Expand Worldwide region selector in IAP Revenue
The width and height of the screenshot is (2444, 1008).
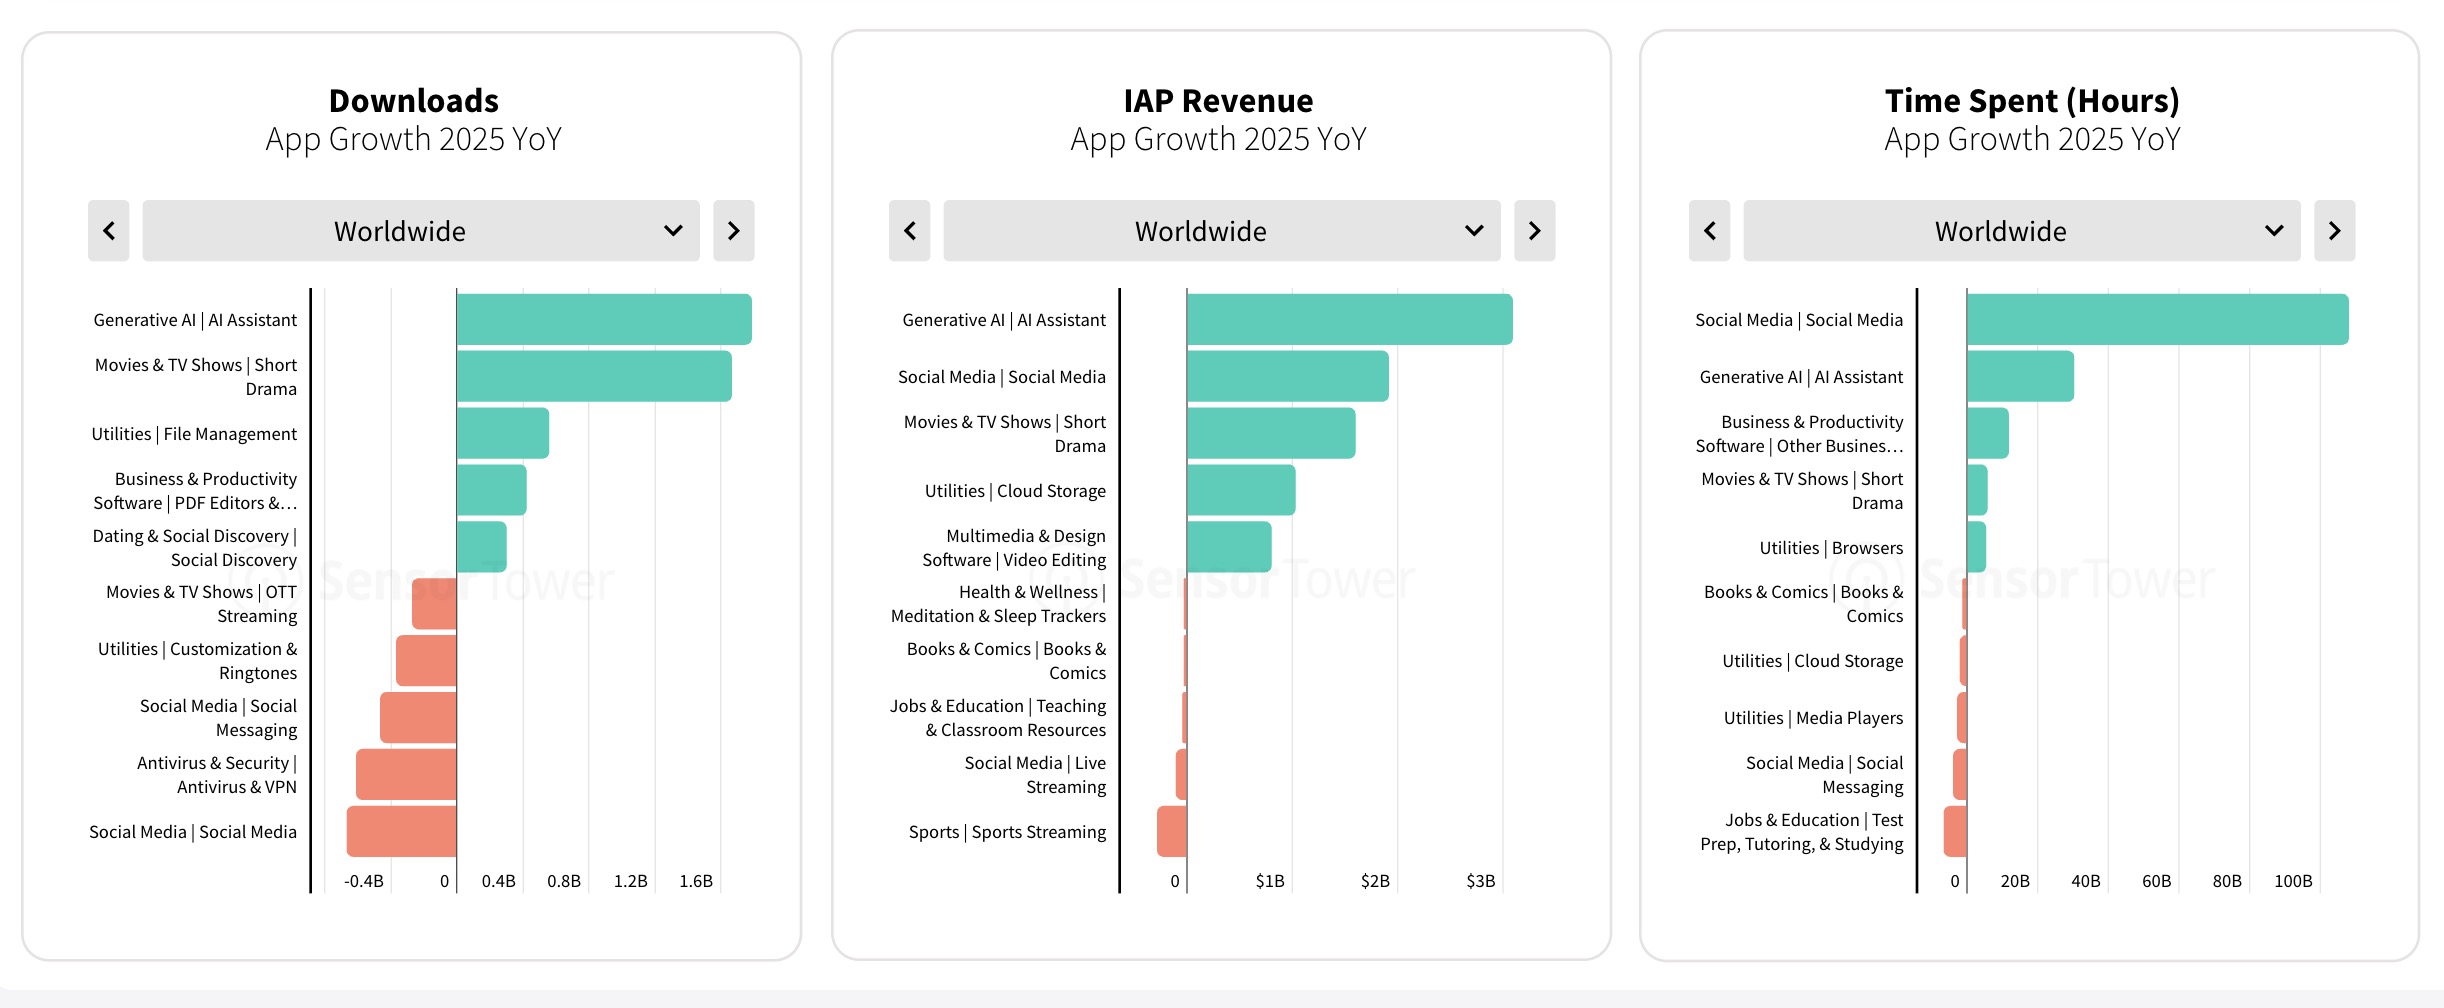[x=1221, y=231]
